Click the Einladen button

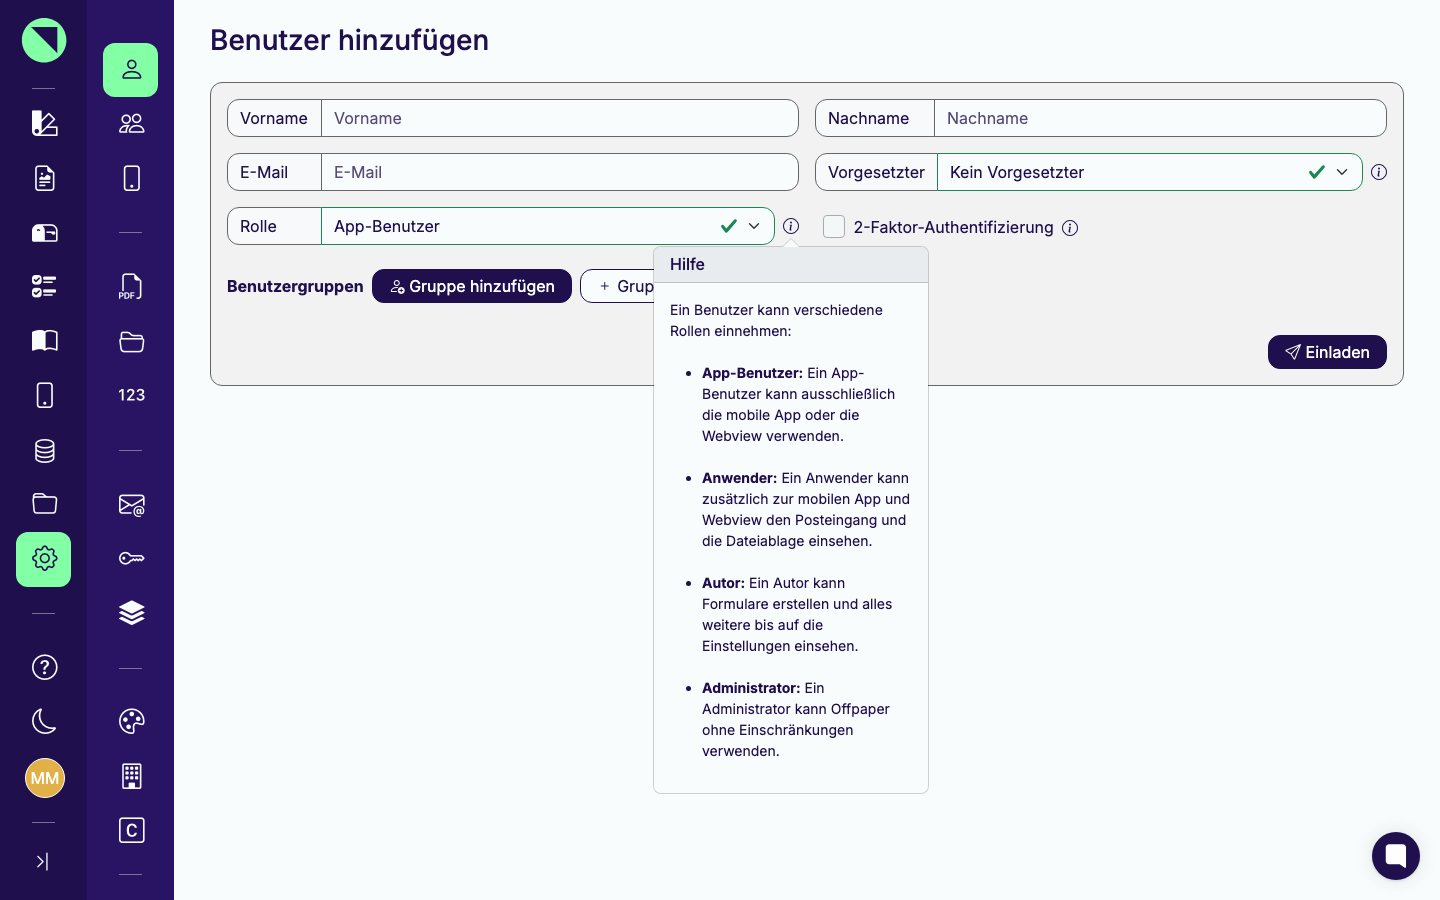[1327, 352]
